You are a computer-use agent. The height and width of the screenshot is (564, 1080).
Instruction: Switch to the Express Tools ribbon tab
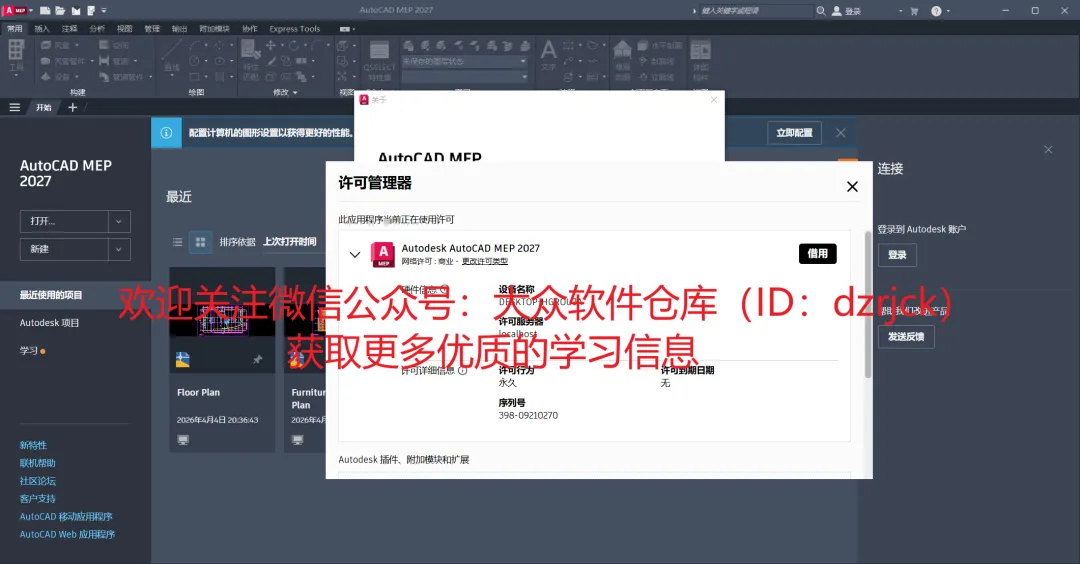(x=295, y=29)
